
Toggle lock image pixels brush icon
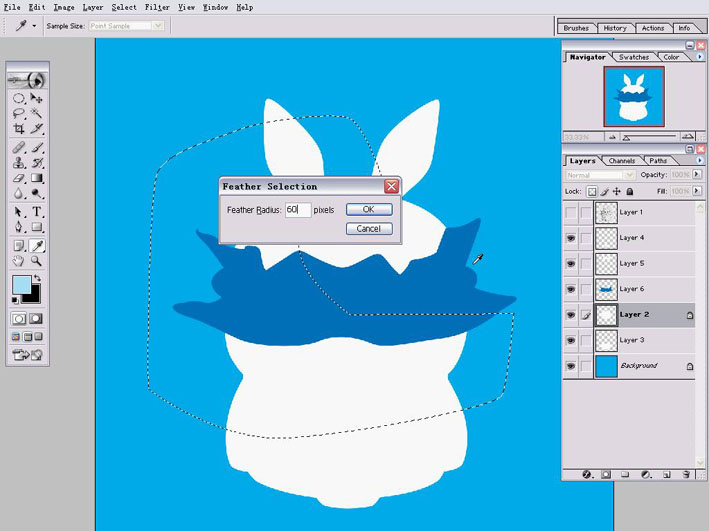pos(605,192)
